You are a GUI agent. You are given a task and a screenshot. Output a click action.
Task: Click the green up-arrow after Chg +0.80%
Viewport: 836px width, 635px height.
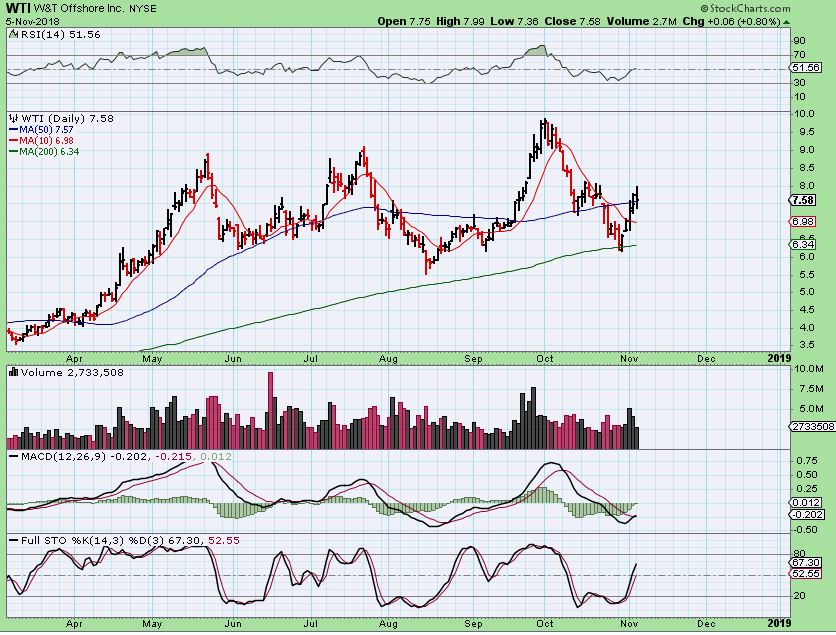(787, 22)
